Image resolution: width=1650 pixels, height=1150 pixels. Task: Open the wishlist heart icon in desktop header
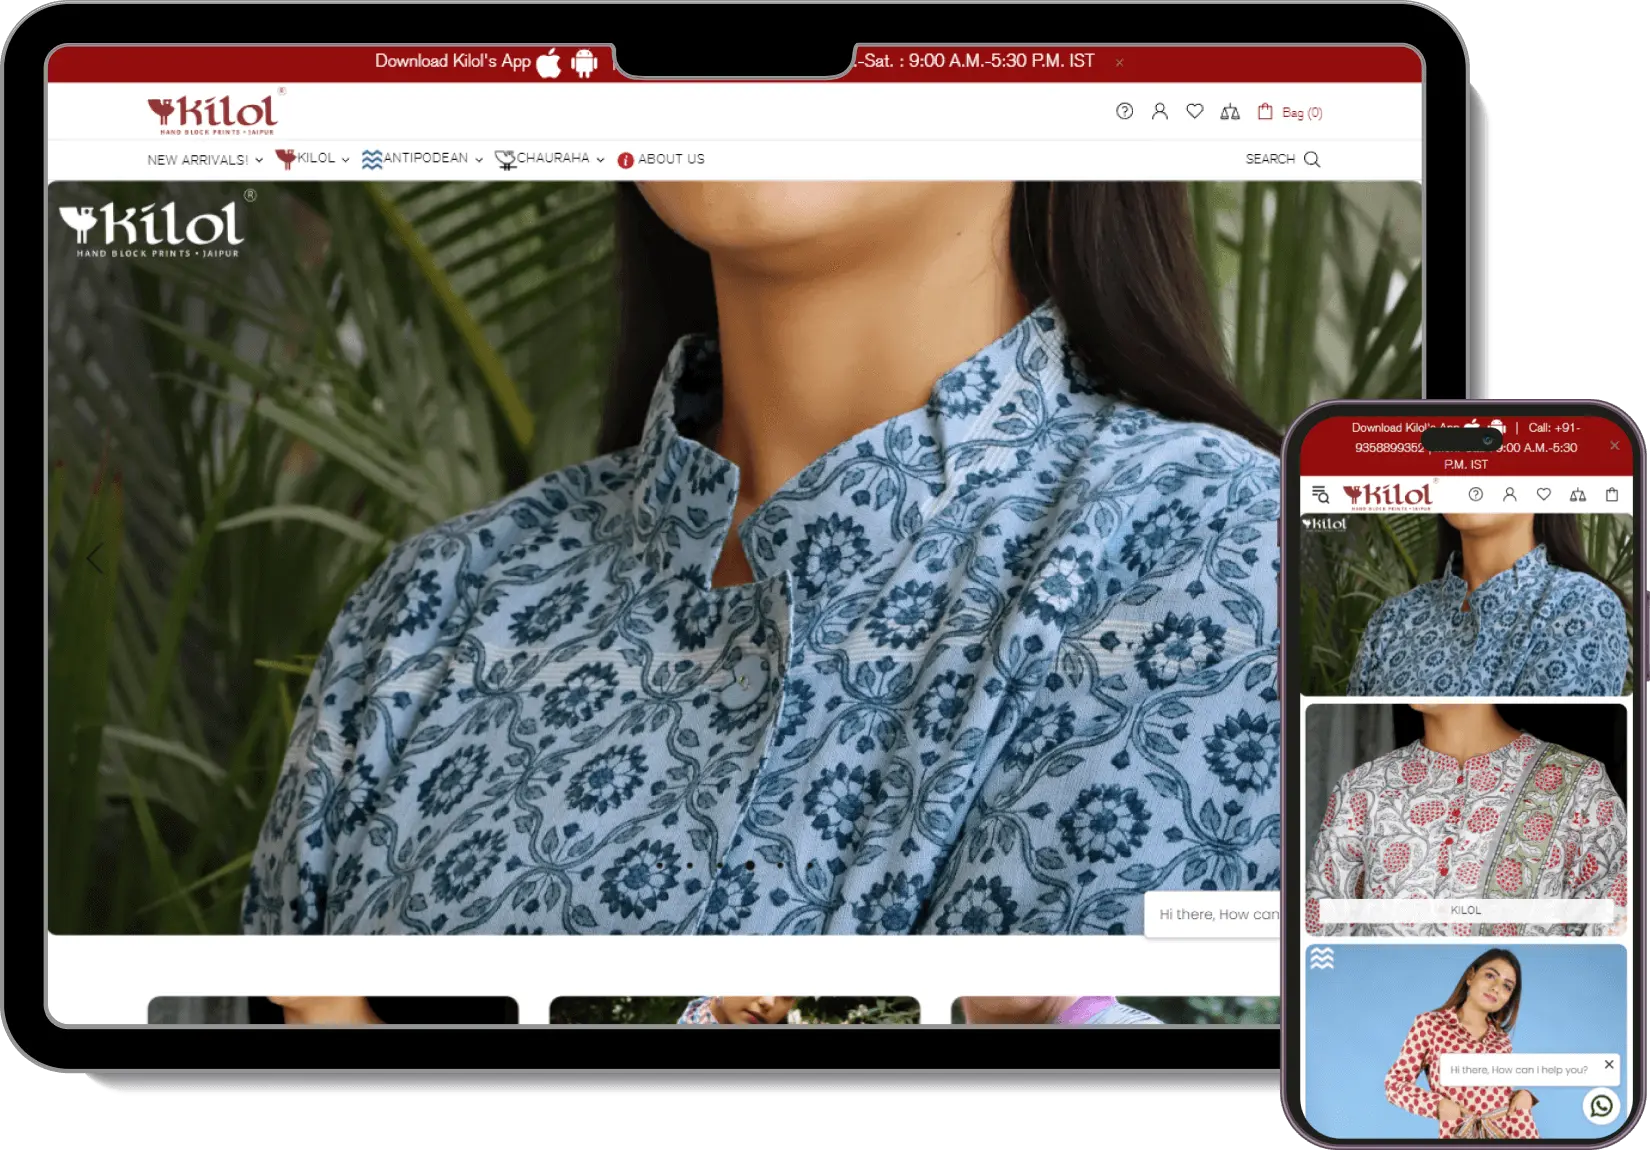tap(1195, 111)
